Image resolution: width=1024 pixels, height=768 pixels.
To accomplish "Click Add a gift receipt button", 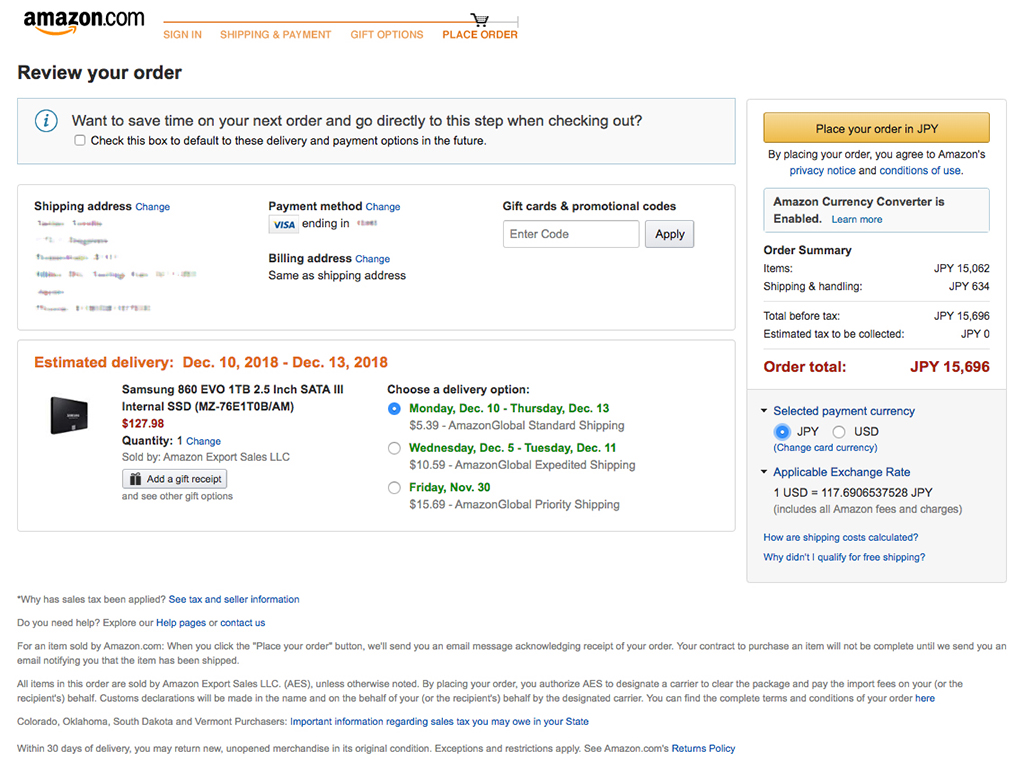I will [x=175, y=479].
